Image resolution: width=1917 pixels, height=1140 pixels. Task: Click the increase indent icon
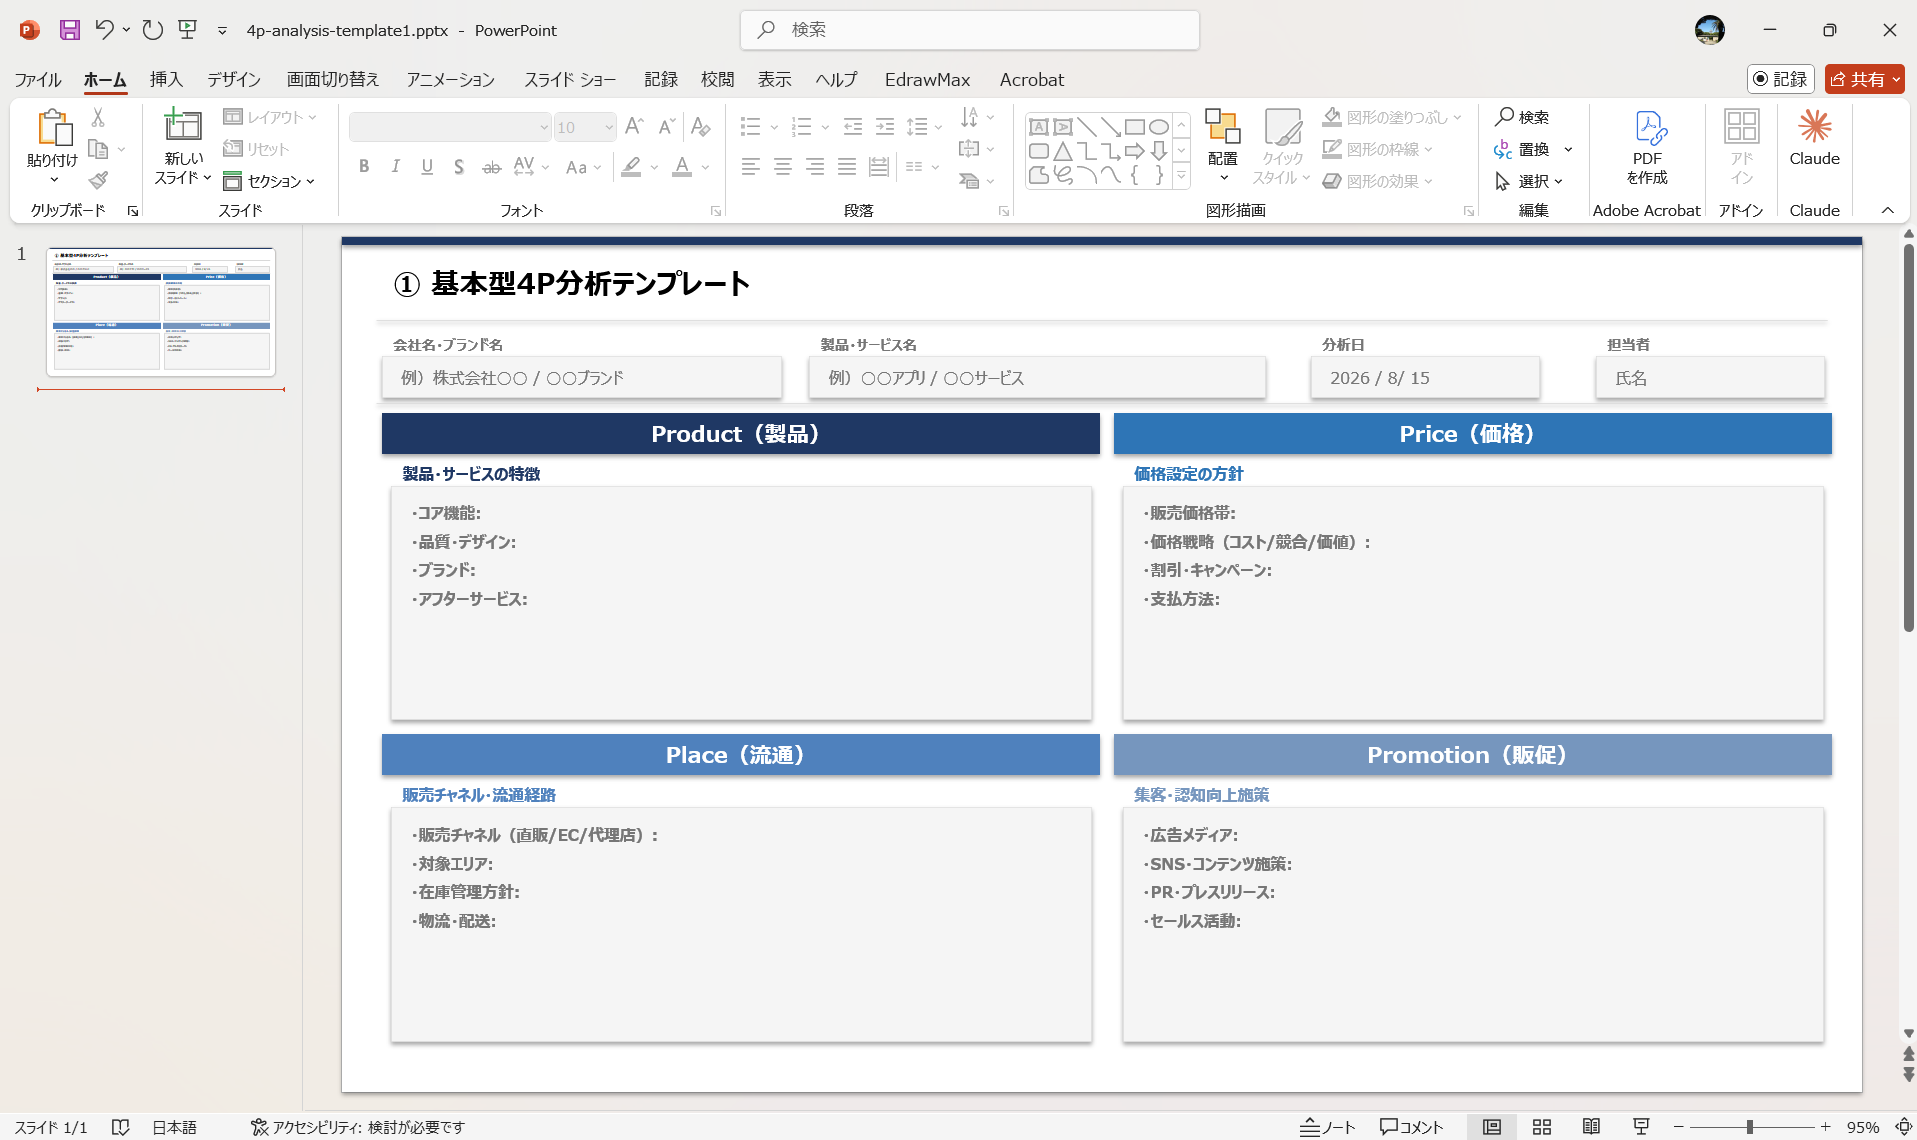click(885, 127)
